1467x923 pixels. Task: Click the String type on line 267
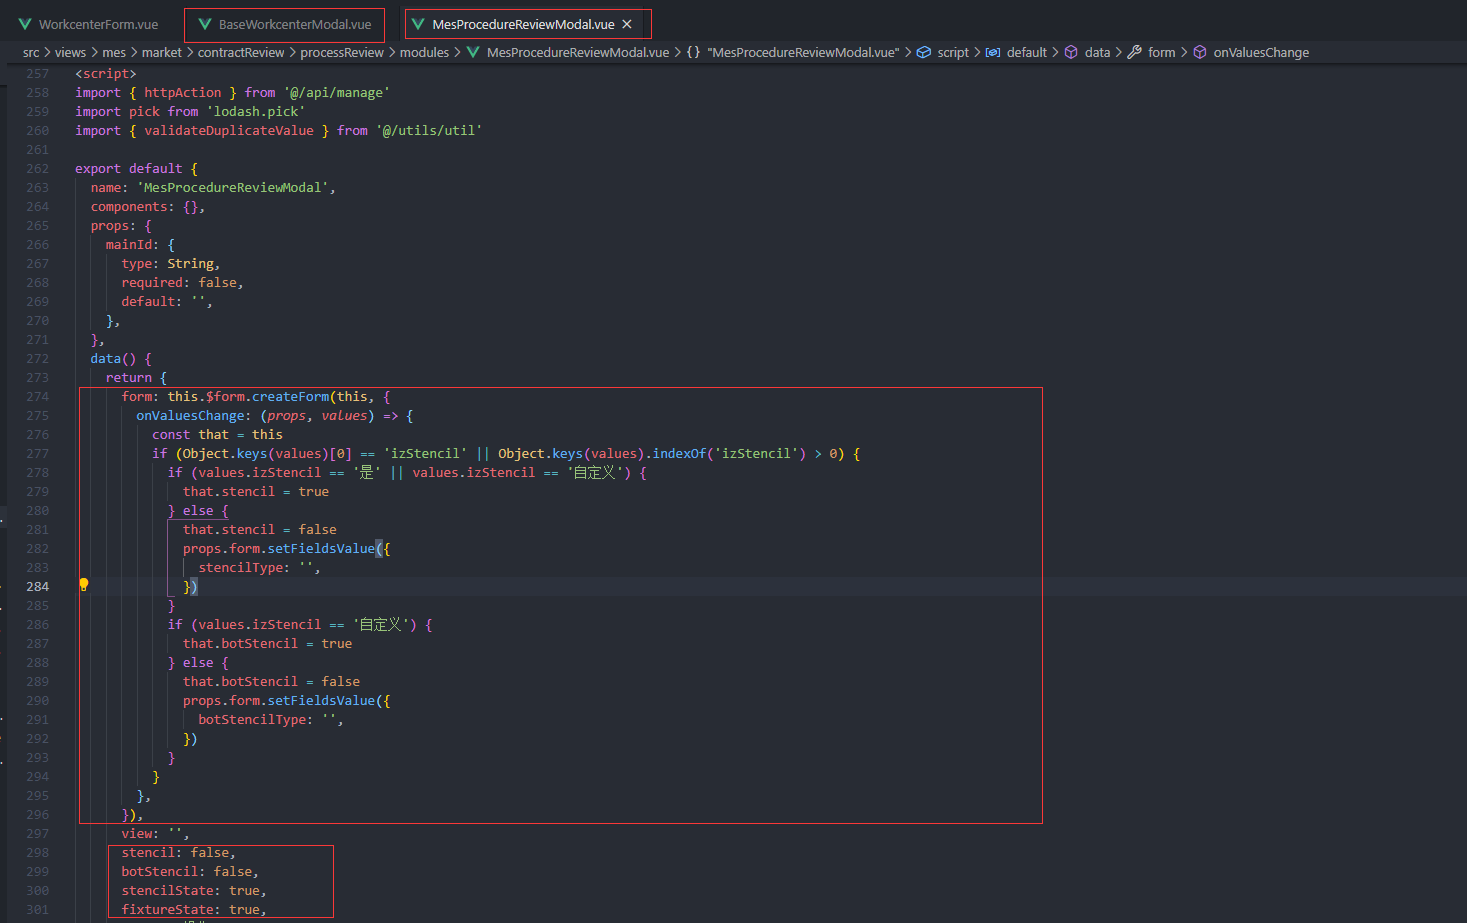pos(190,263)
